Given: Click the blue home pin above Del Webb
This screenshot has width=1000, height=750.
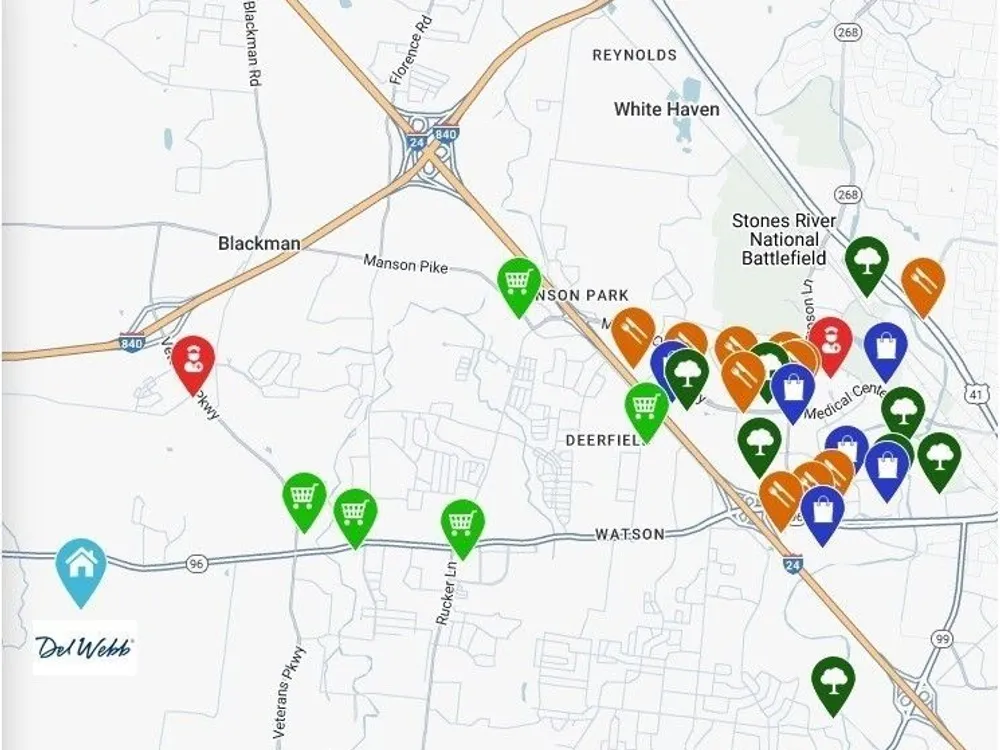Looking at the screenshot, I should [81, 573].
